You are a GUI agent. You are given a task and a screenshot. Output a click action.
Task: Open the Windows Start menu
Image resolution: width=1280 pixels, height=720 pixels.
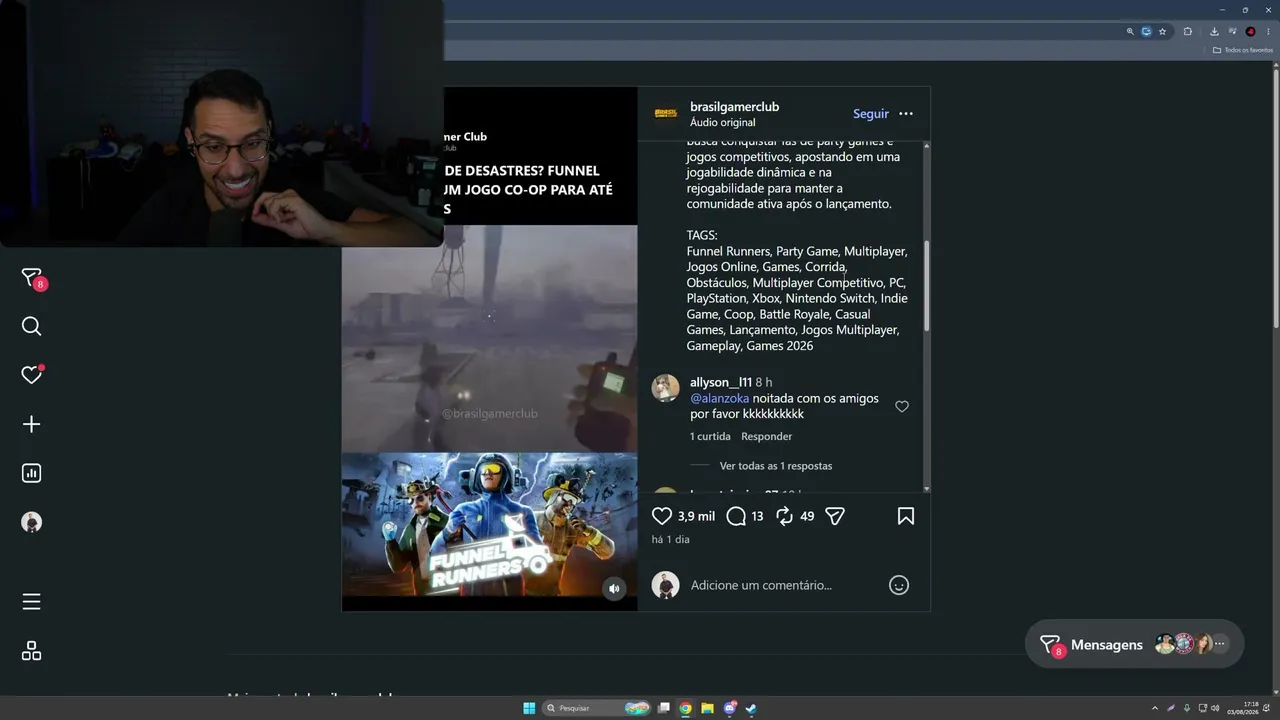click(529, 708)
